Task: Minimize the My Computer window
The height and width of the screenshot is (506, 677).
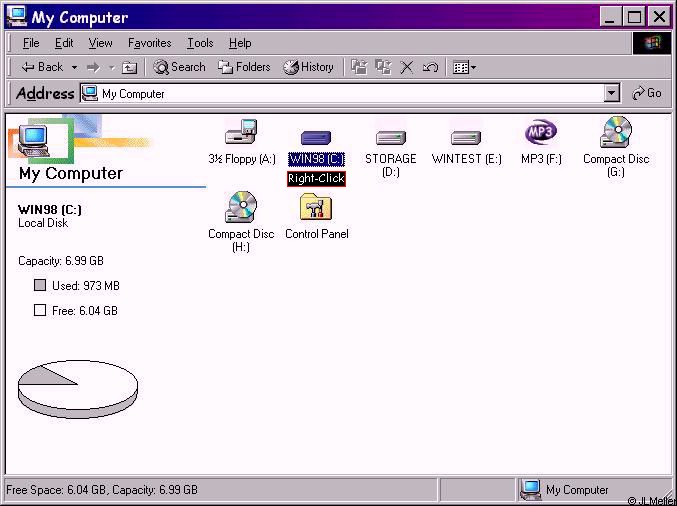Action: point(610,17)
